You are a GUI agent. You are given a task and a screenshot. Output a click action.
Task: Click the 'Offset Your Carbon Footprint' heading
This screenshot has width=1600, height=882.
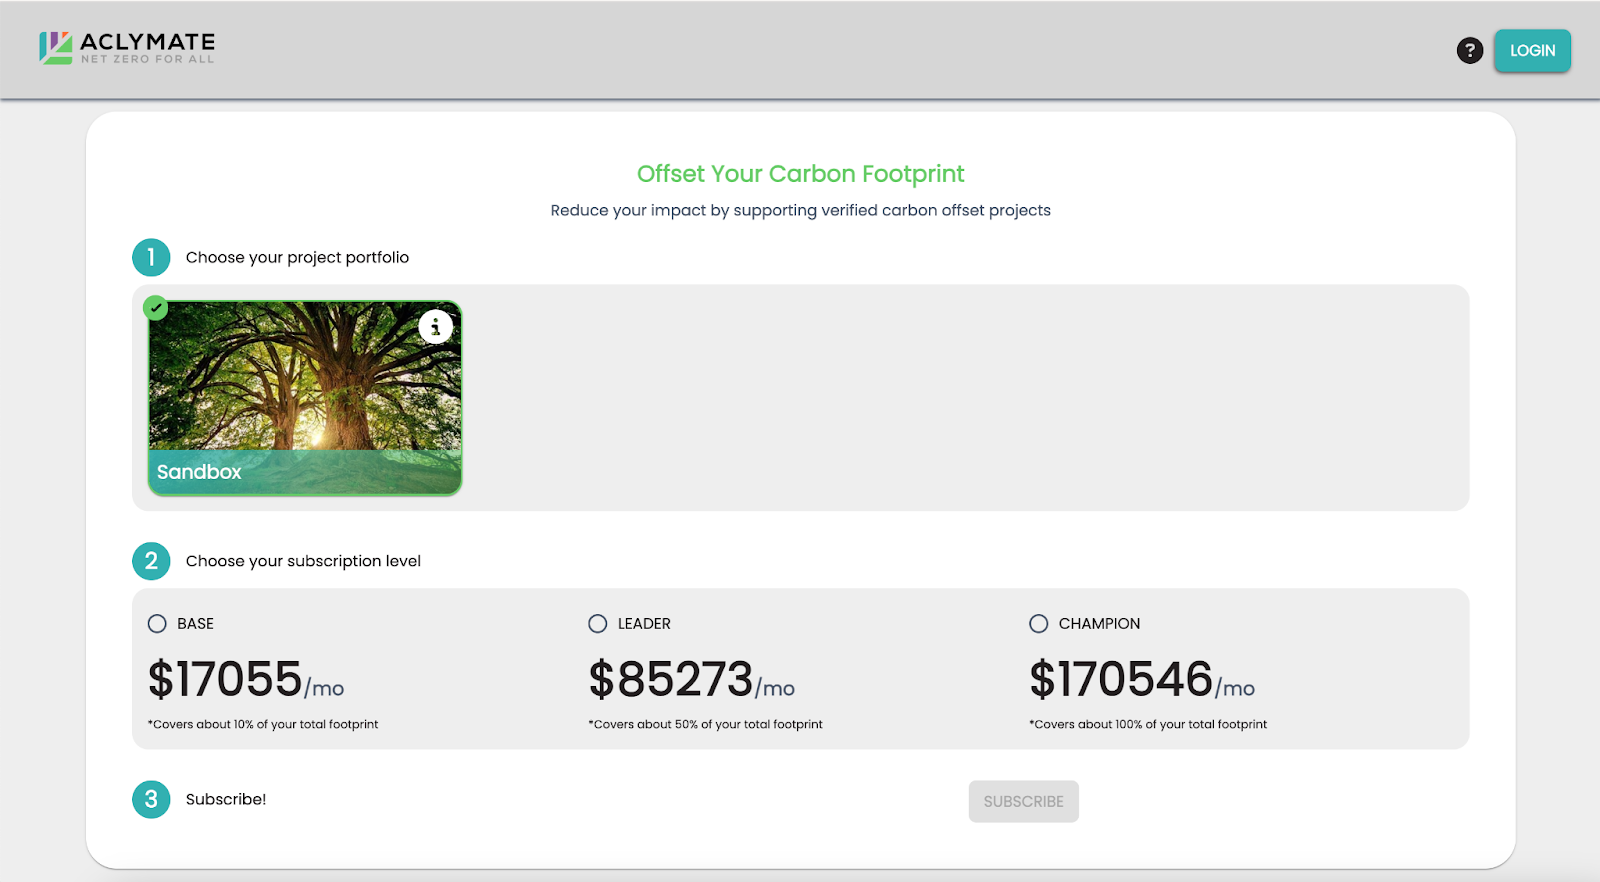tap(800, 174)
